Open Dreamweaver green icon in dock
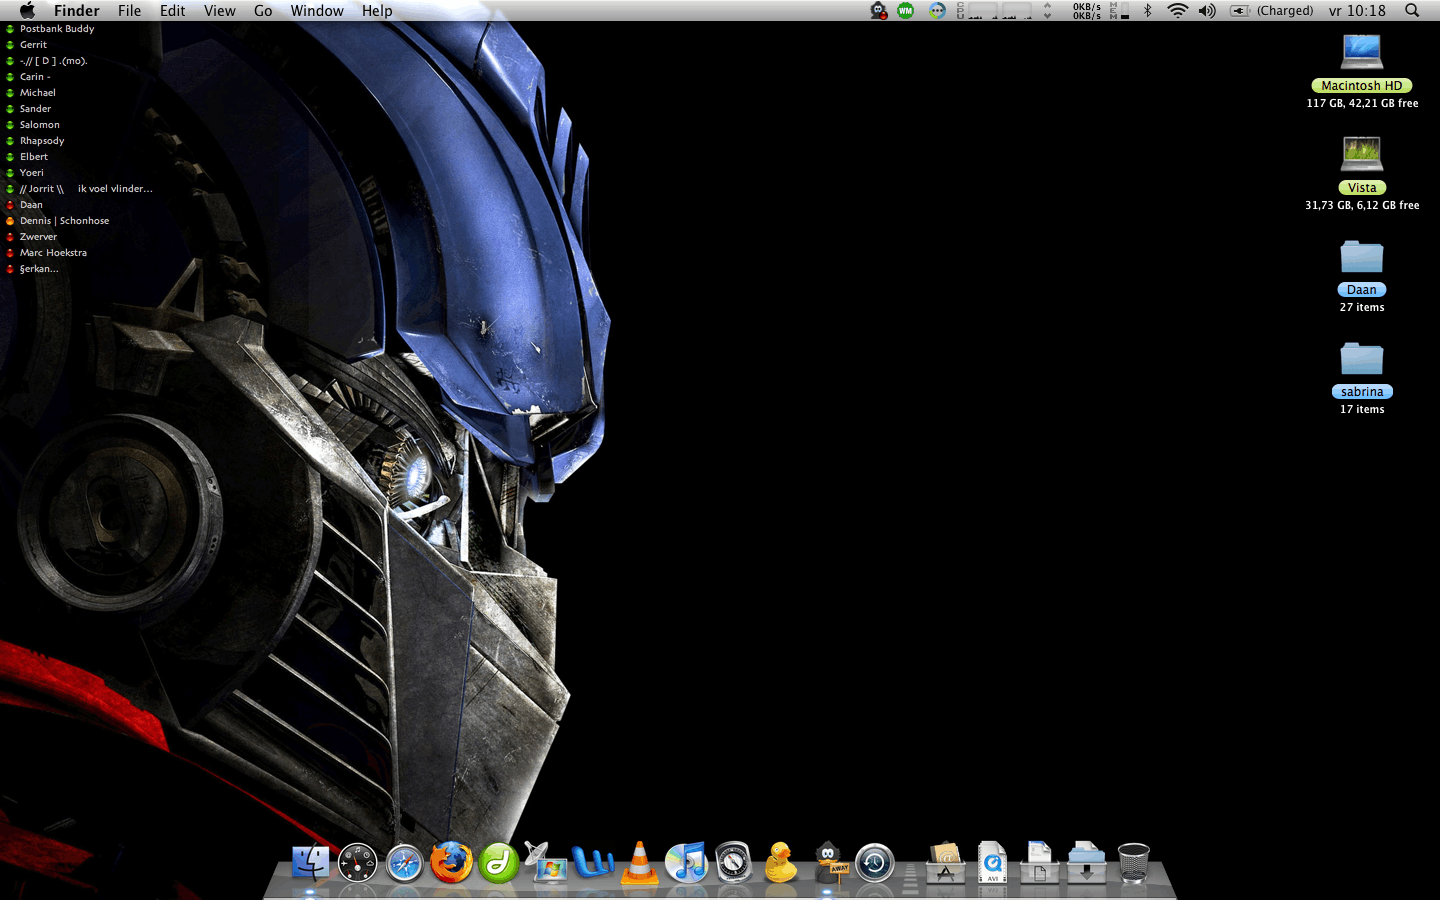 (x=498, y=863)
